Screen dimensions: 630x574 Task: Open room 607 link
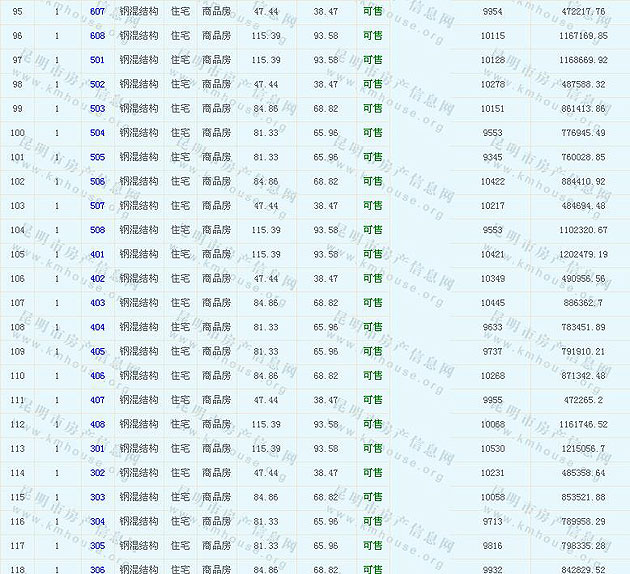[97, 11]
